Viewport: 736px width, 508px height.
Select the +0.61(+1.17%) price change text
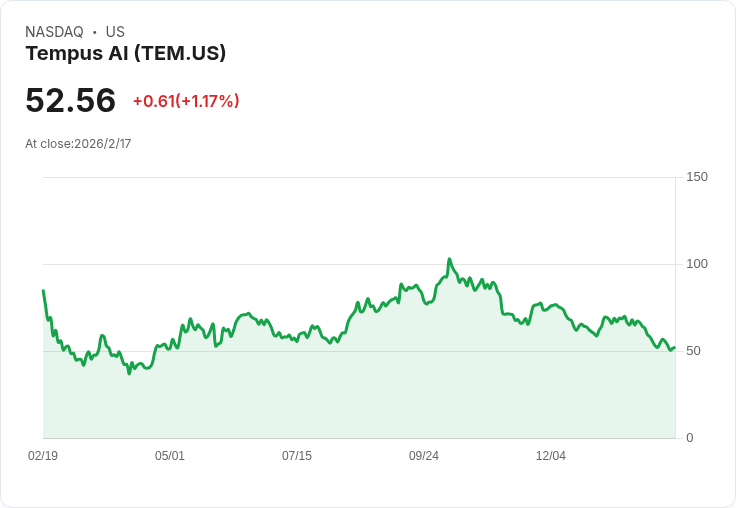[186, 101]
